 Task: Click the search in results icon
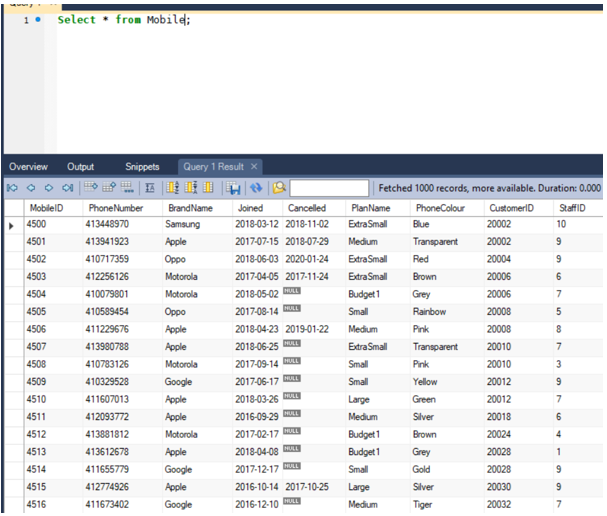279,188
